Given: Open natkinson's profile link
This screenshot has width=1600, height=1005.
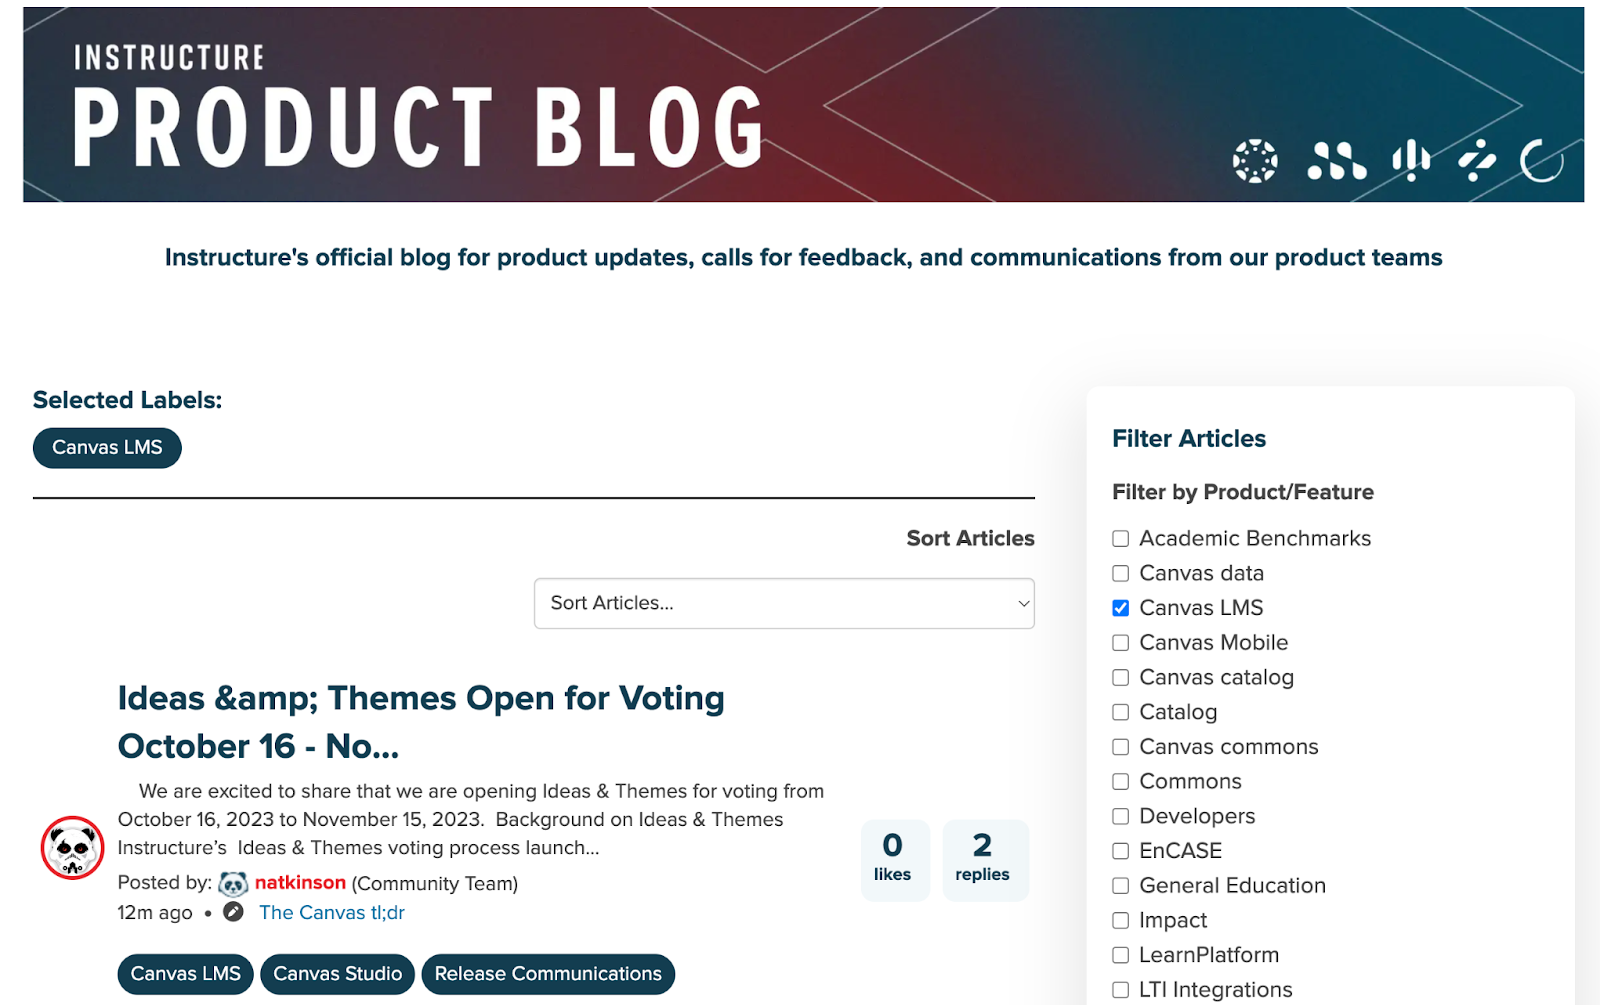Looking at the screenshot, I should [300, 883].
